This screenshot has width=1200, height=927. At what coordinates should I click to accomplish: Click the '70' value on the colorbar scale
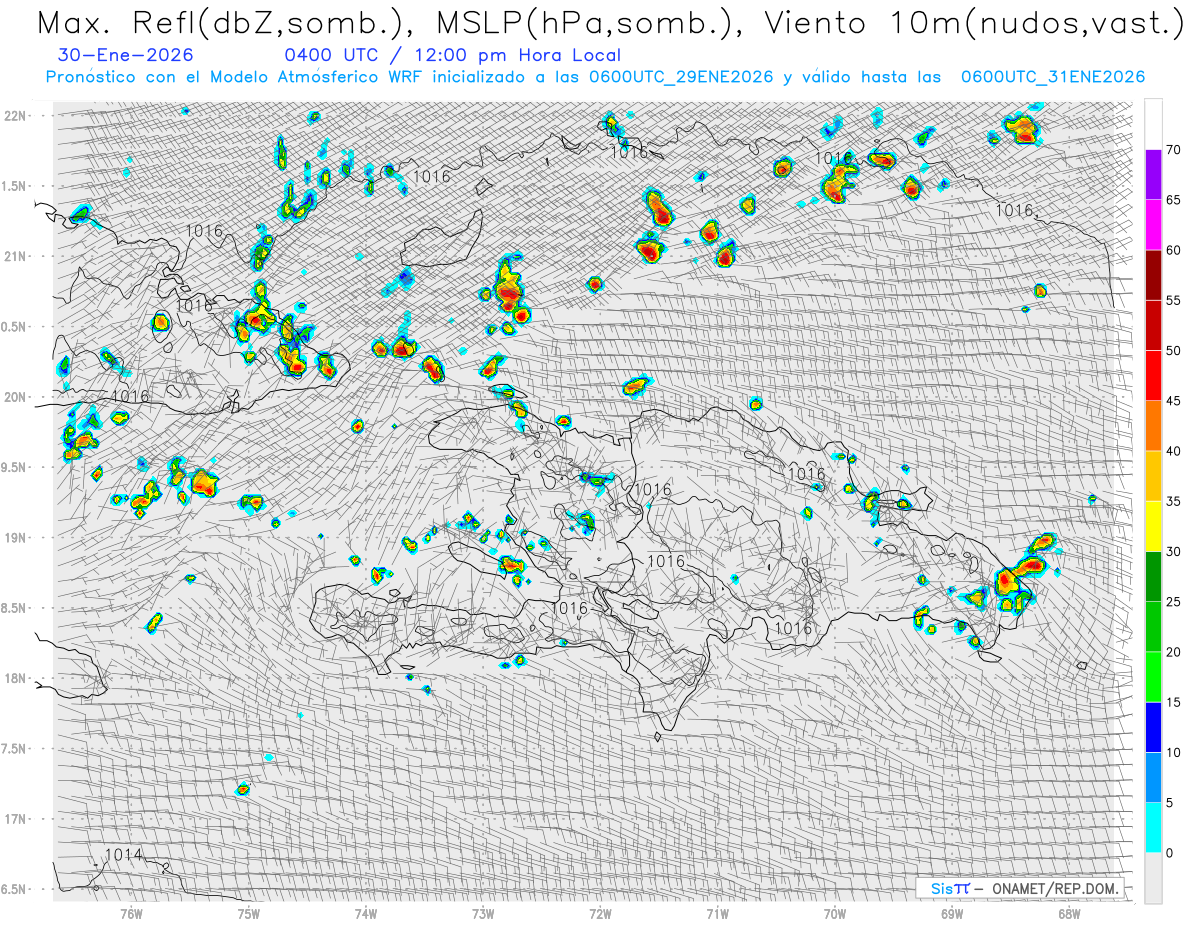click(x=1173, y=150)
